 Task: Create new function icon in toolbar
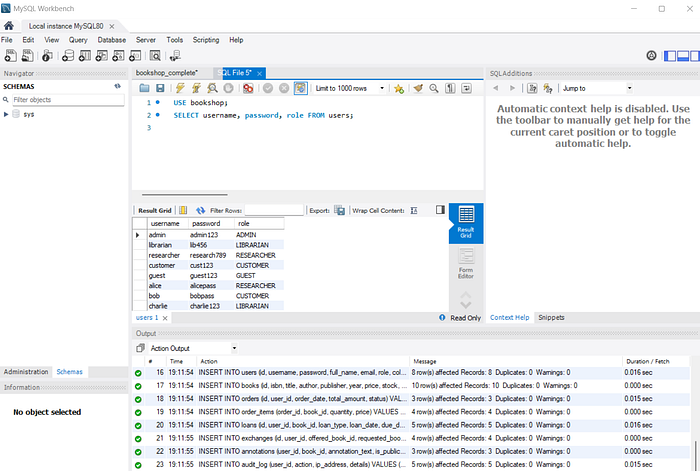pos(135,56)
